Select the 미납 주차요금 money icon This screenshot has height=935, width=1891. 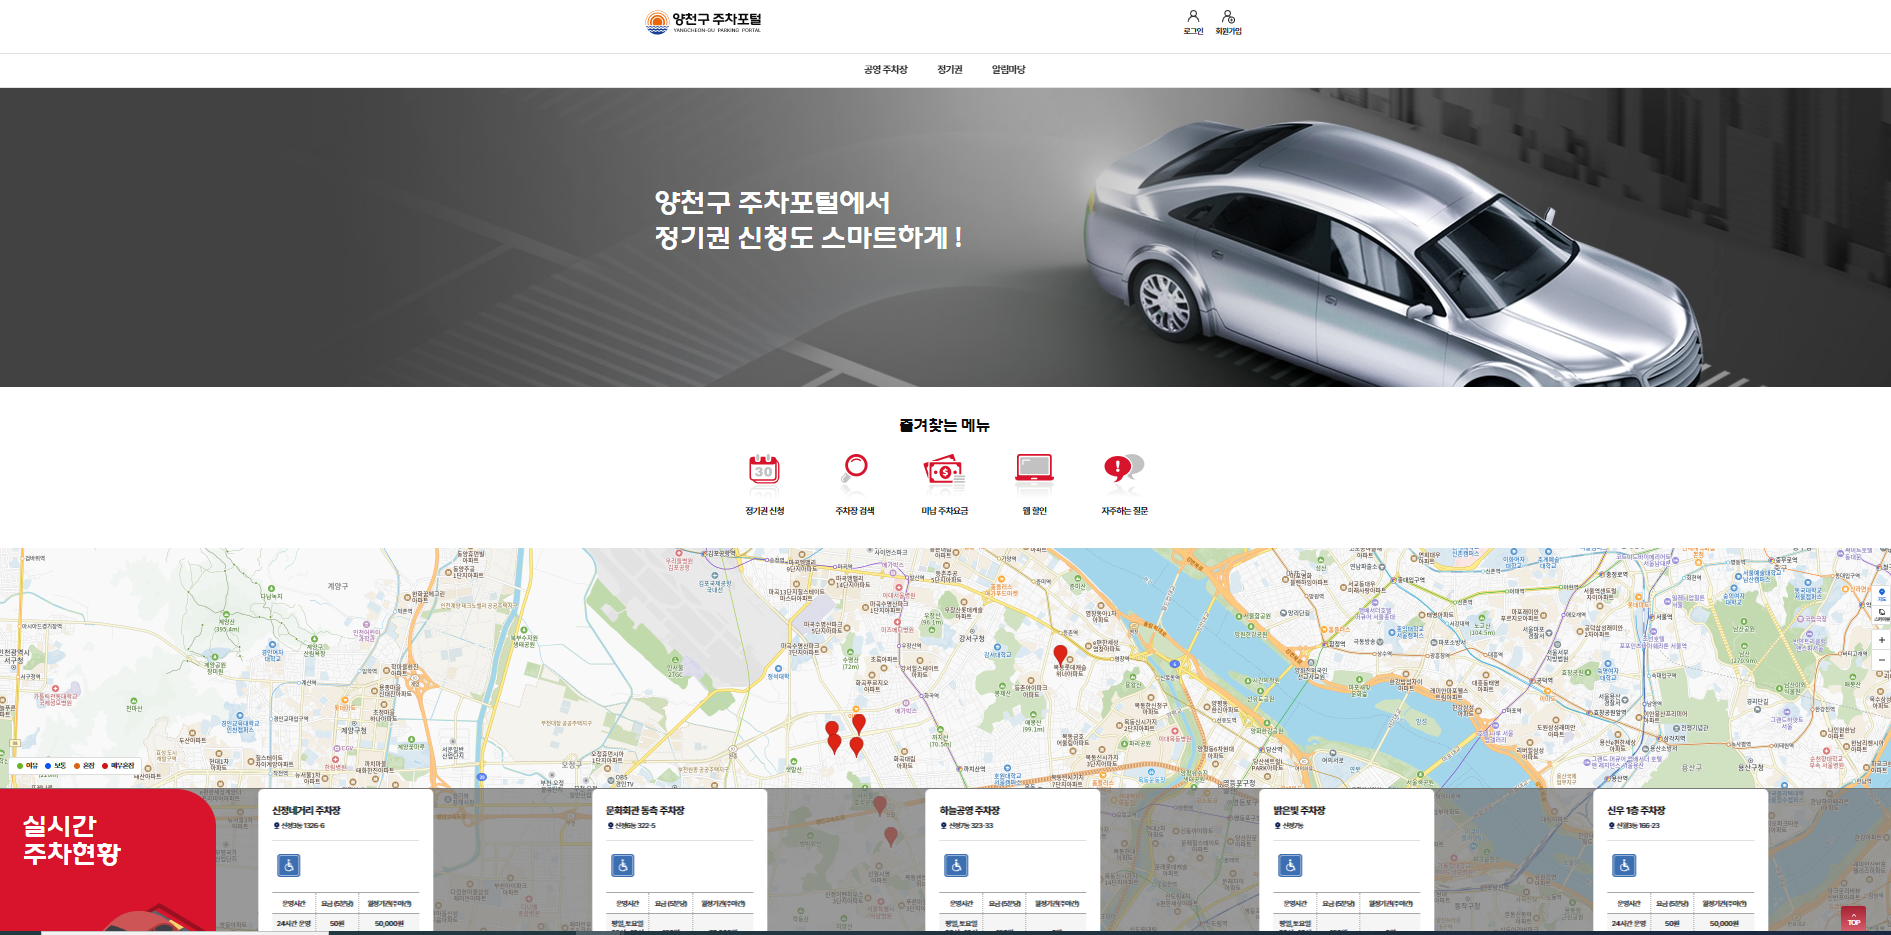click(x=944, y=469)
